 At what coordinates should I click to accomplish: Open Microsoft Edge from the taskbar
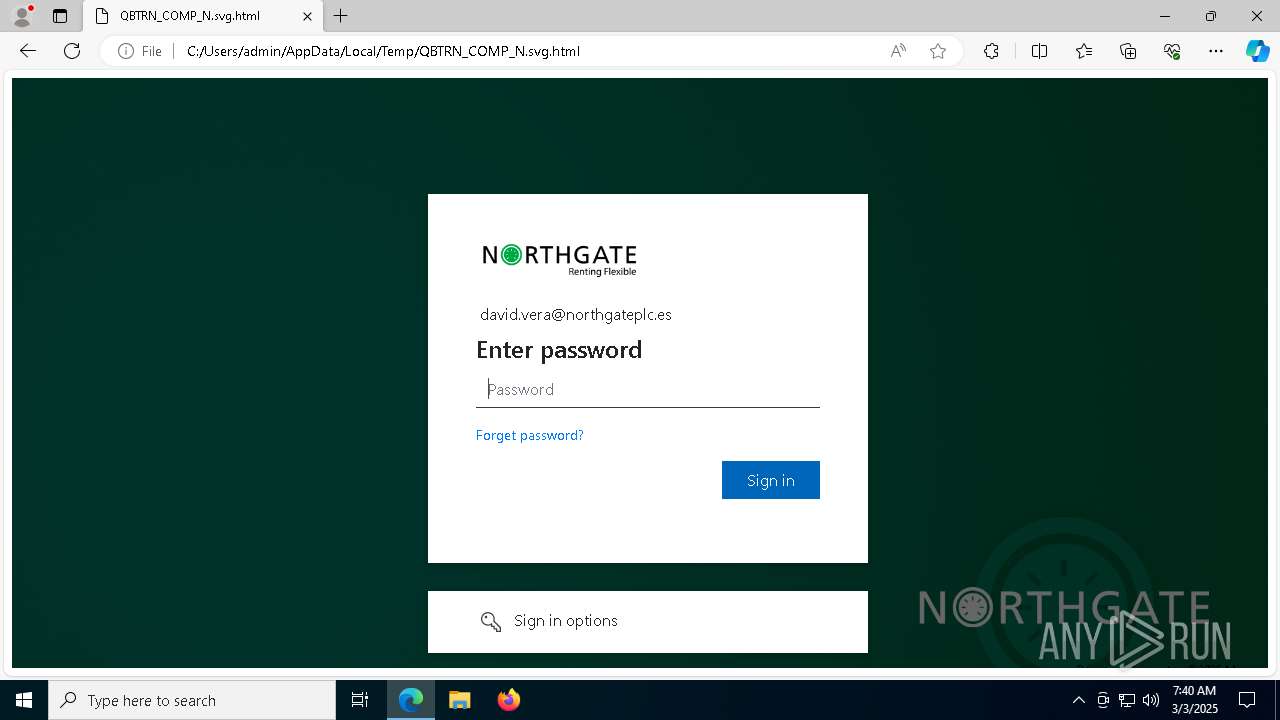click(411, 700)
